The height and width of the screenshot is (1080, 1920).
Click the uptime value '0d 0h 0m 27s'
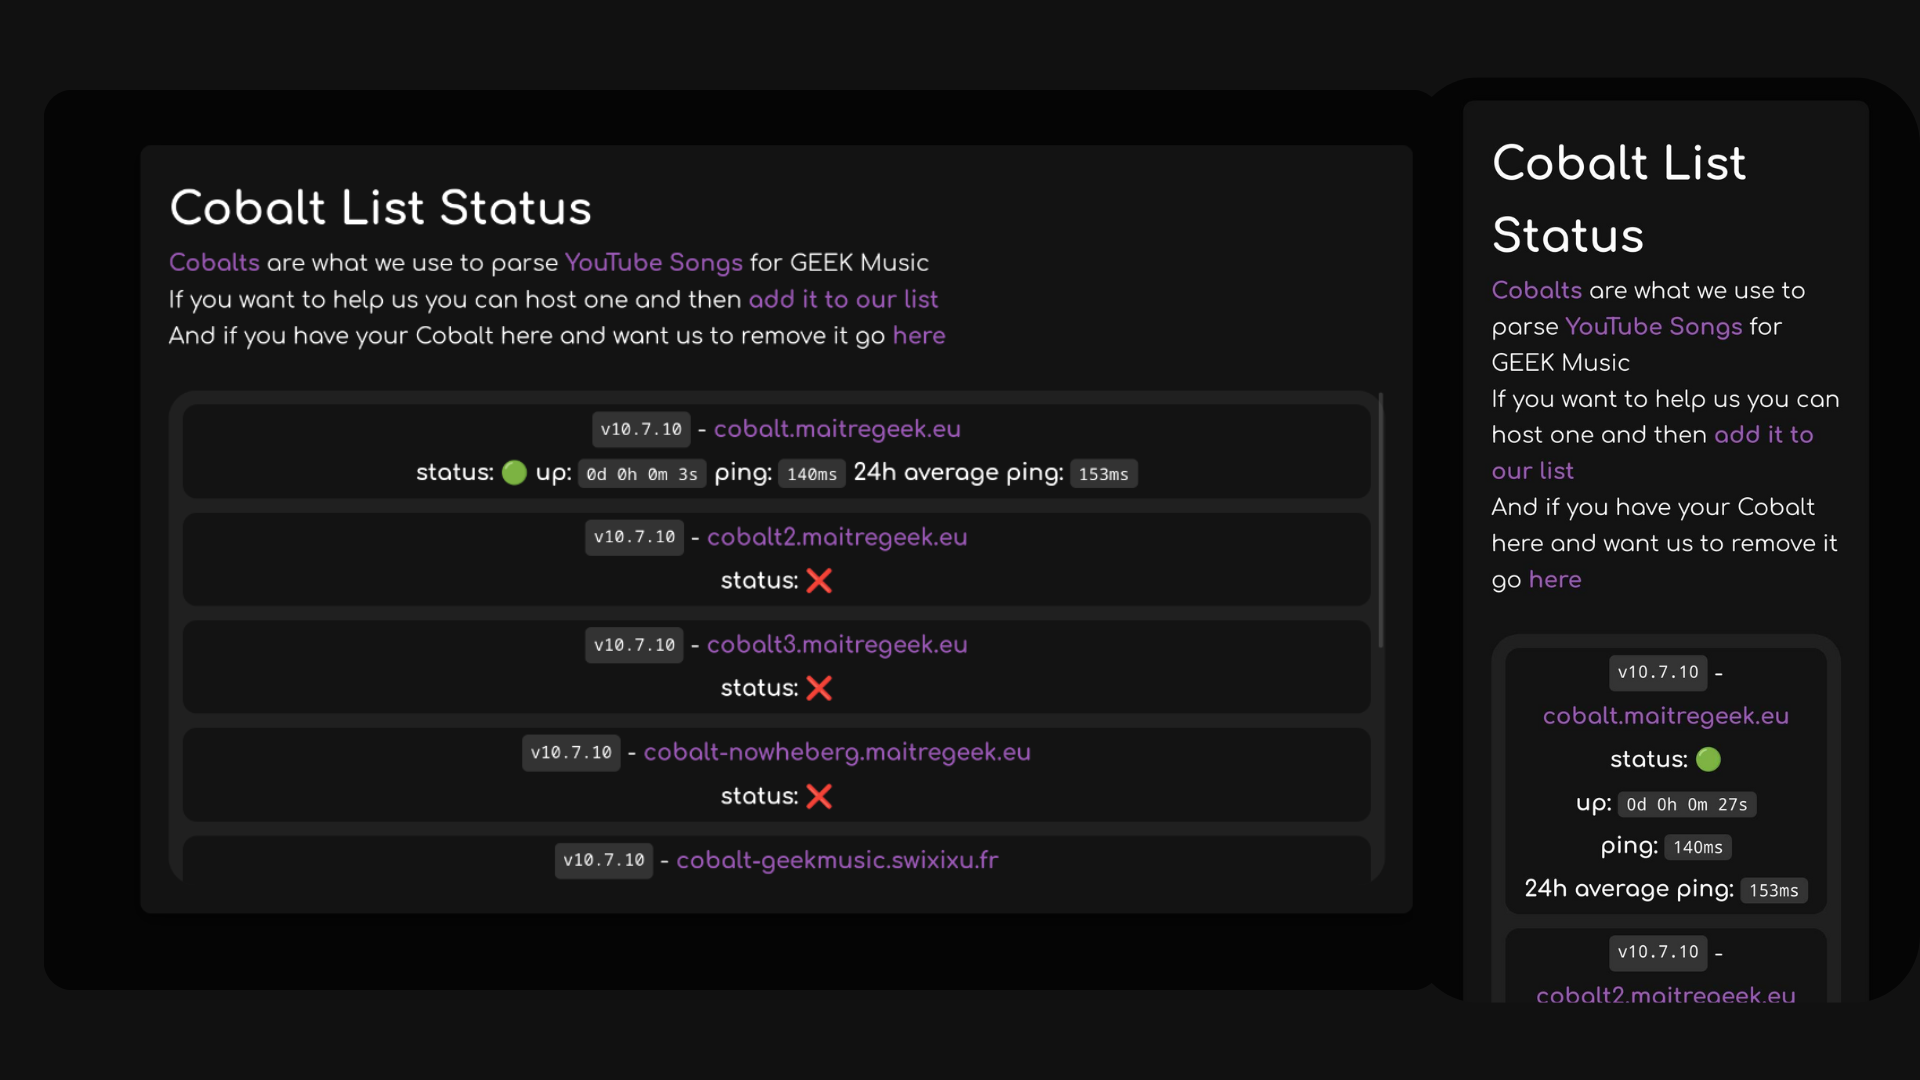(x=1687, y=804)
